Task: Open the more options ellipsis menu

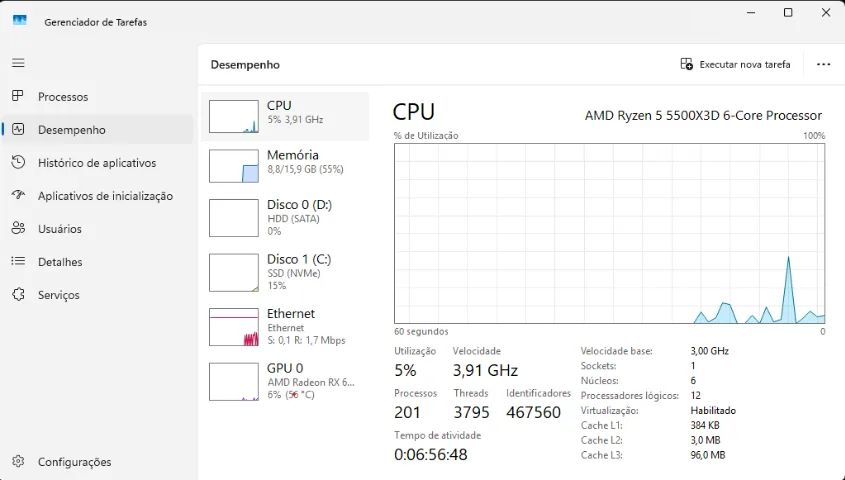Action: pos(823,64)
